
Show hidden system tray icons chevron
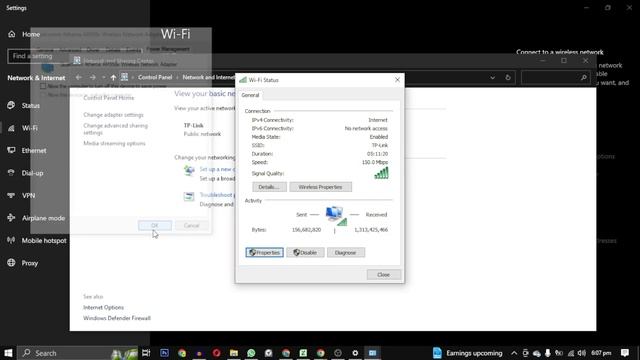[x=514, y=353]
